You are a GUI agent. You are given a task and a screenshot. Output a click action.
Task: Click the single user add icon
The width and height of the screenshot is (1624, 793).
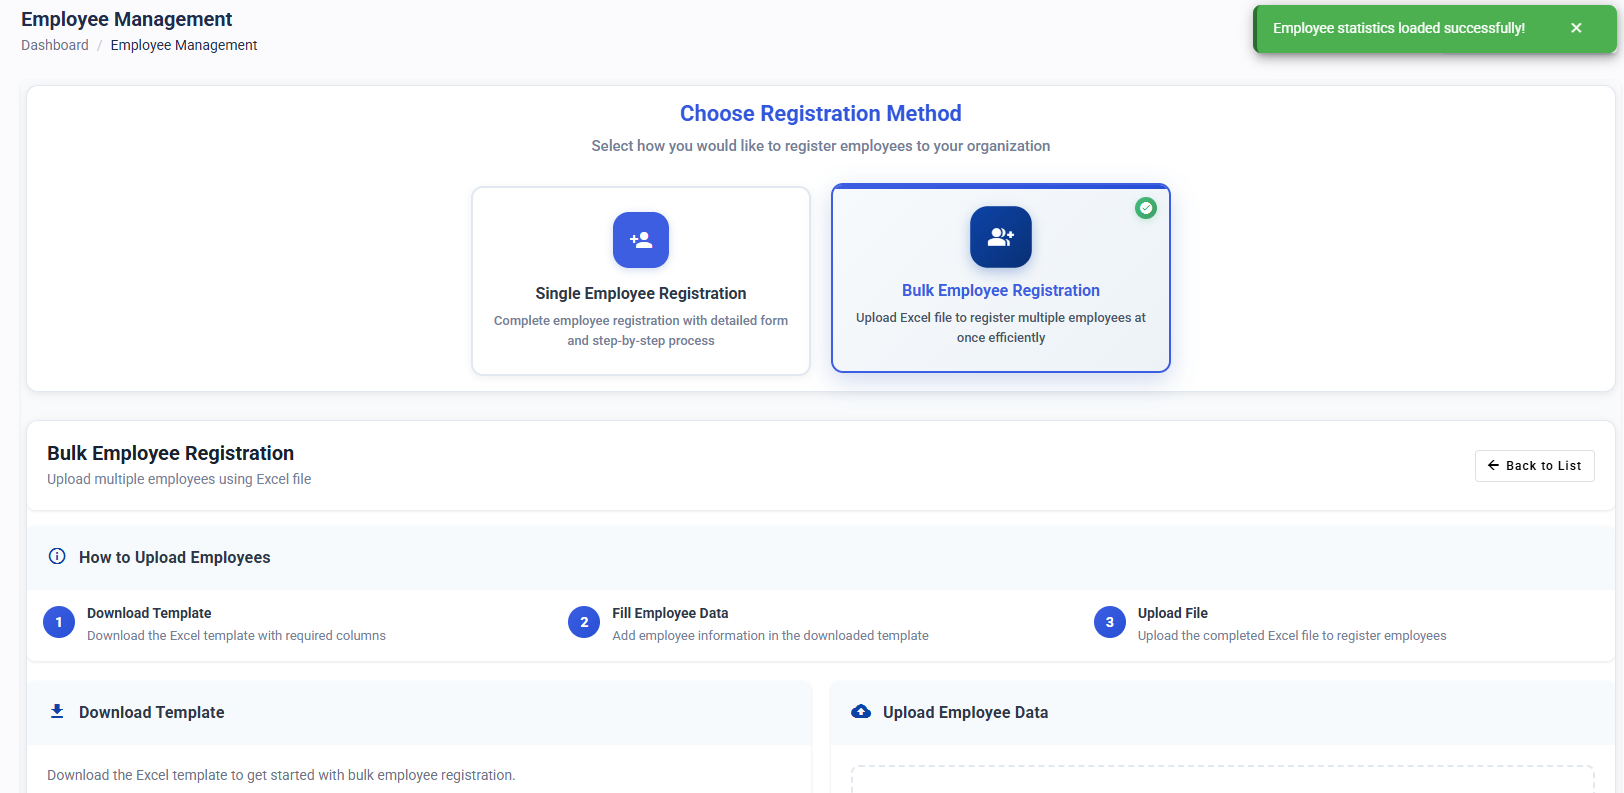pos(641,240)
